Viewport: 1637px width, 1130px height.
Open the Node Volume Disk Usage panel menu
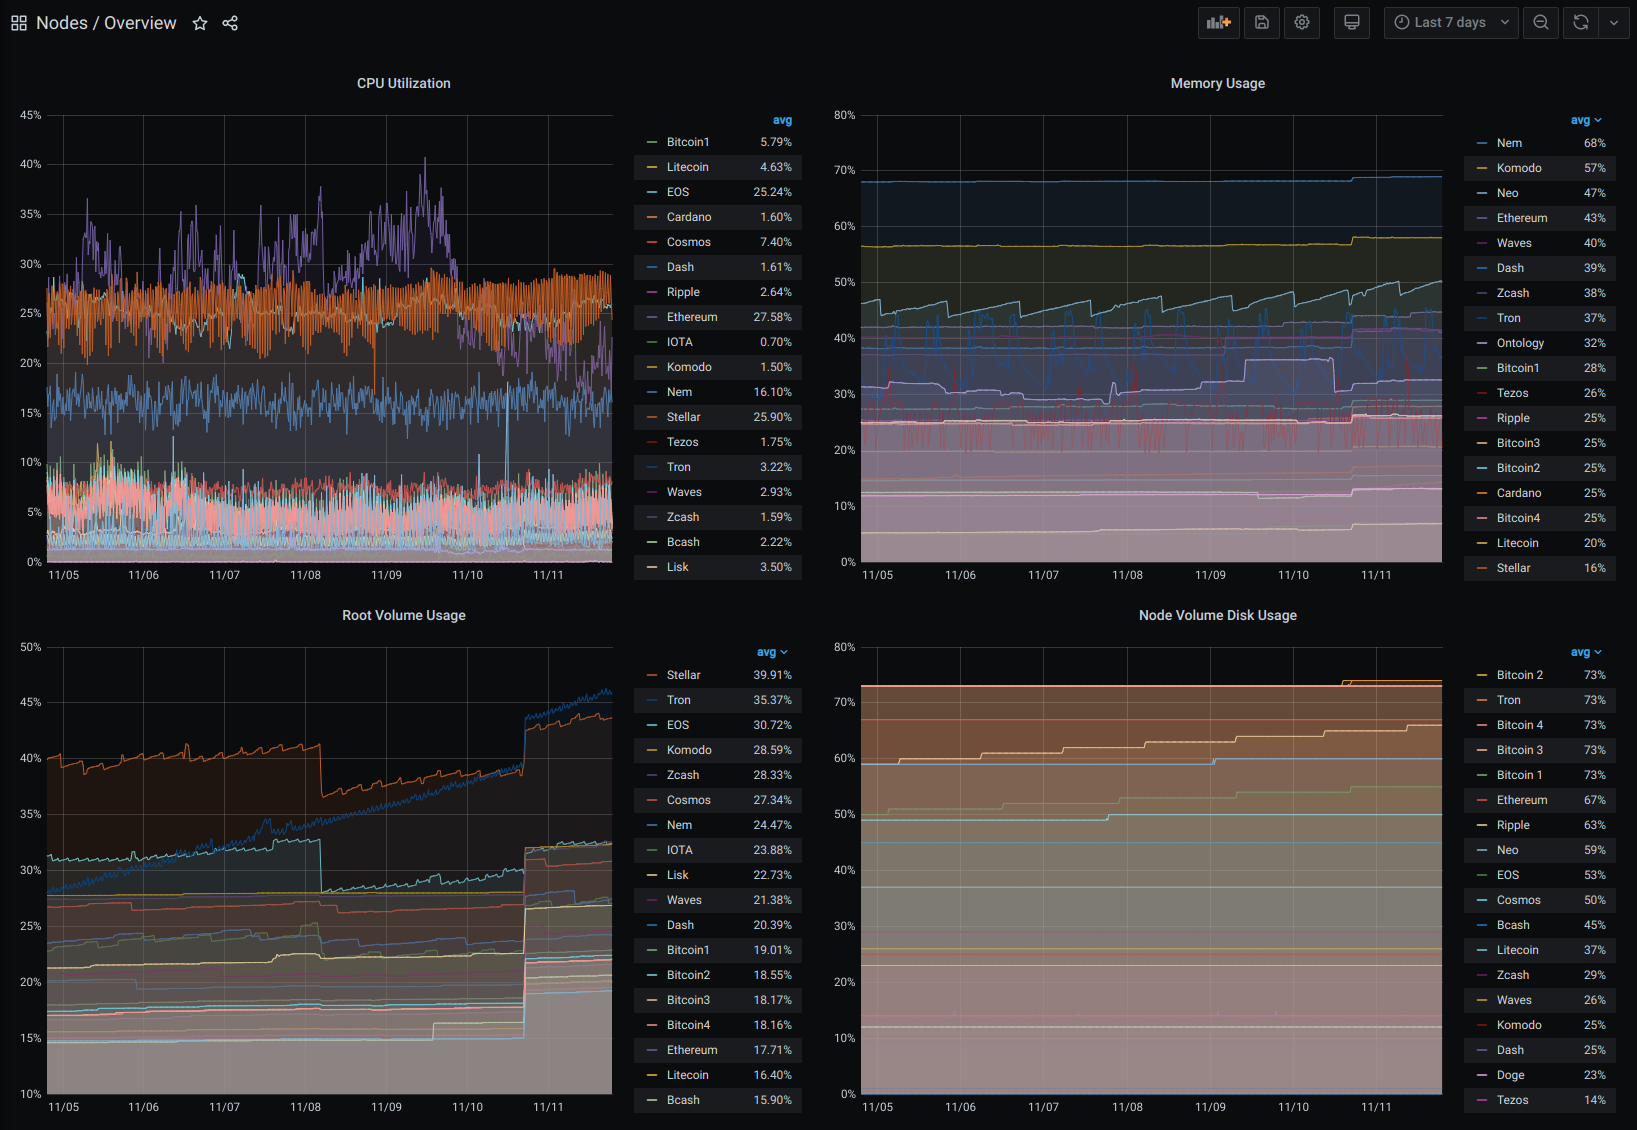(1218, 615)
